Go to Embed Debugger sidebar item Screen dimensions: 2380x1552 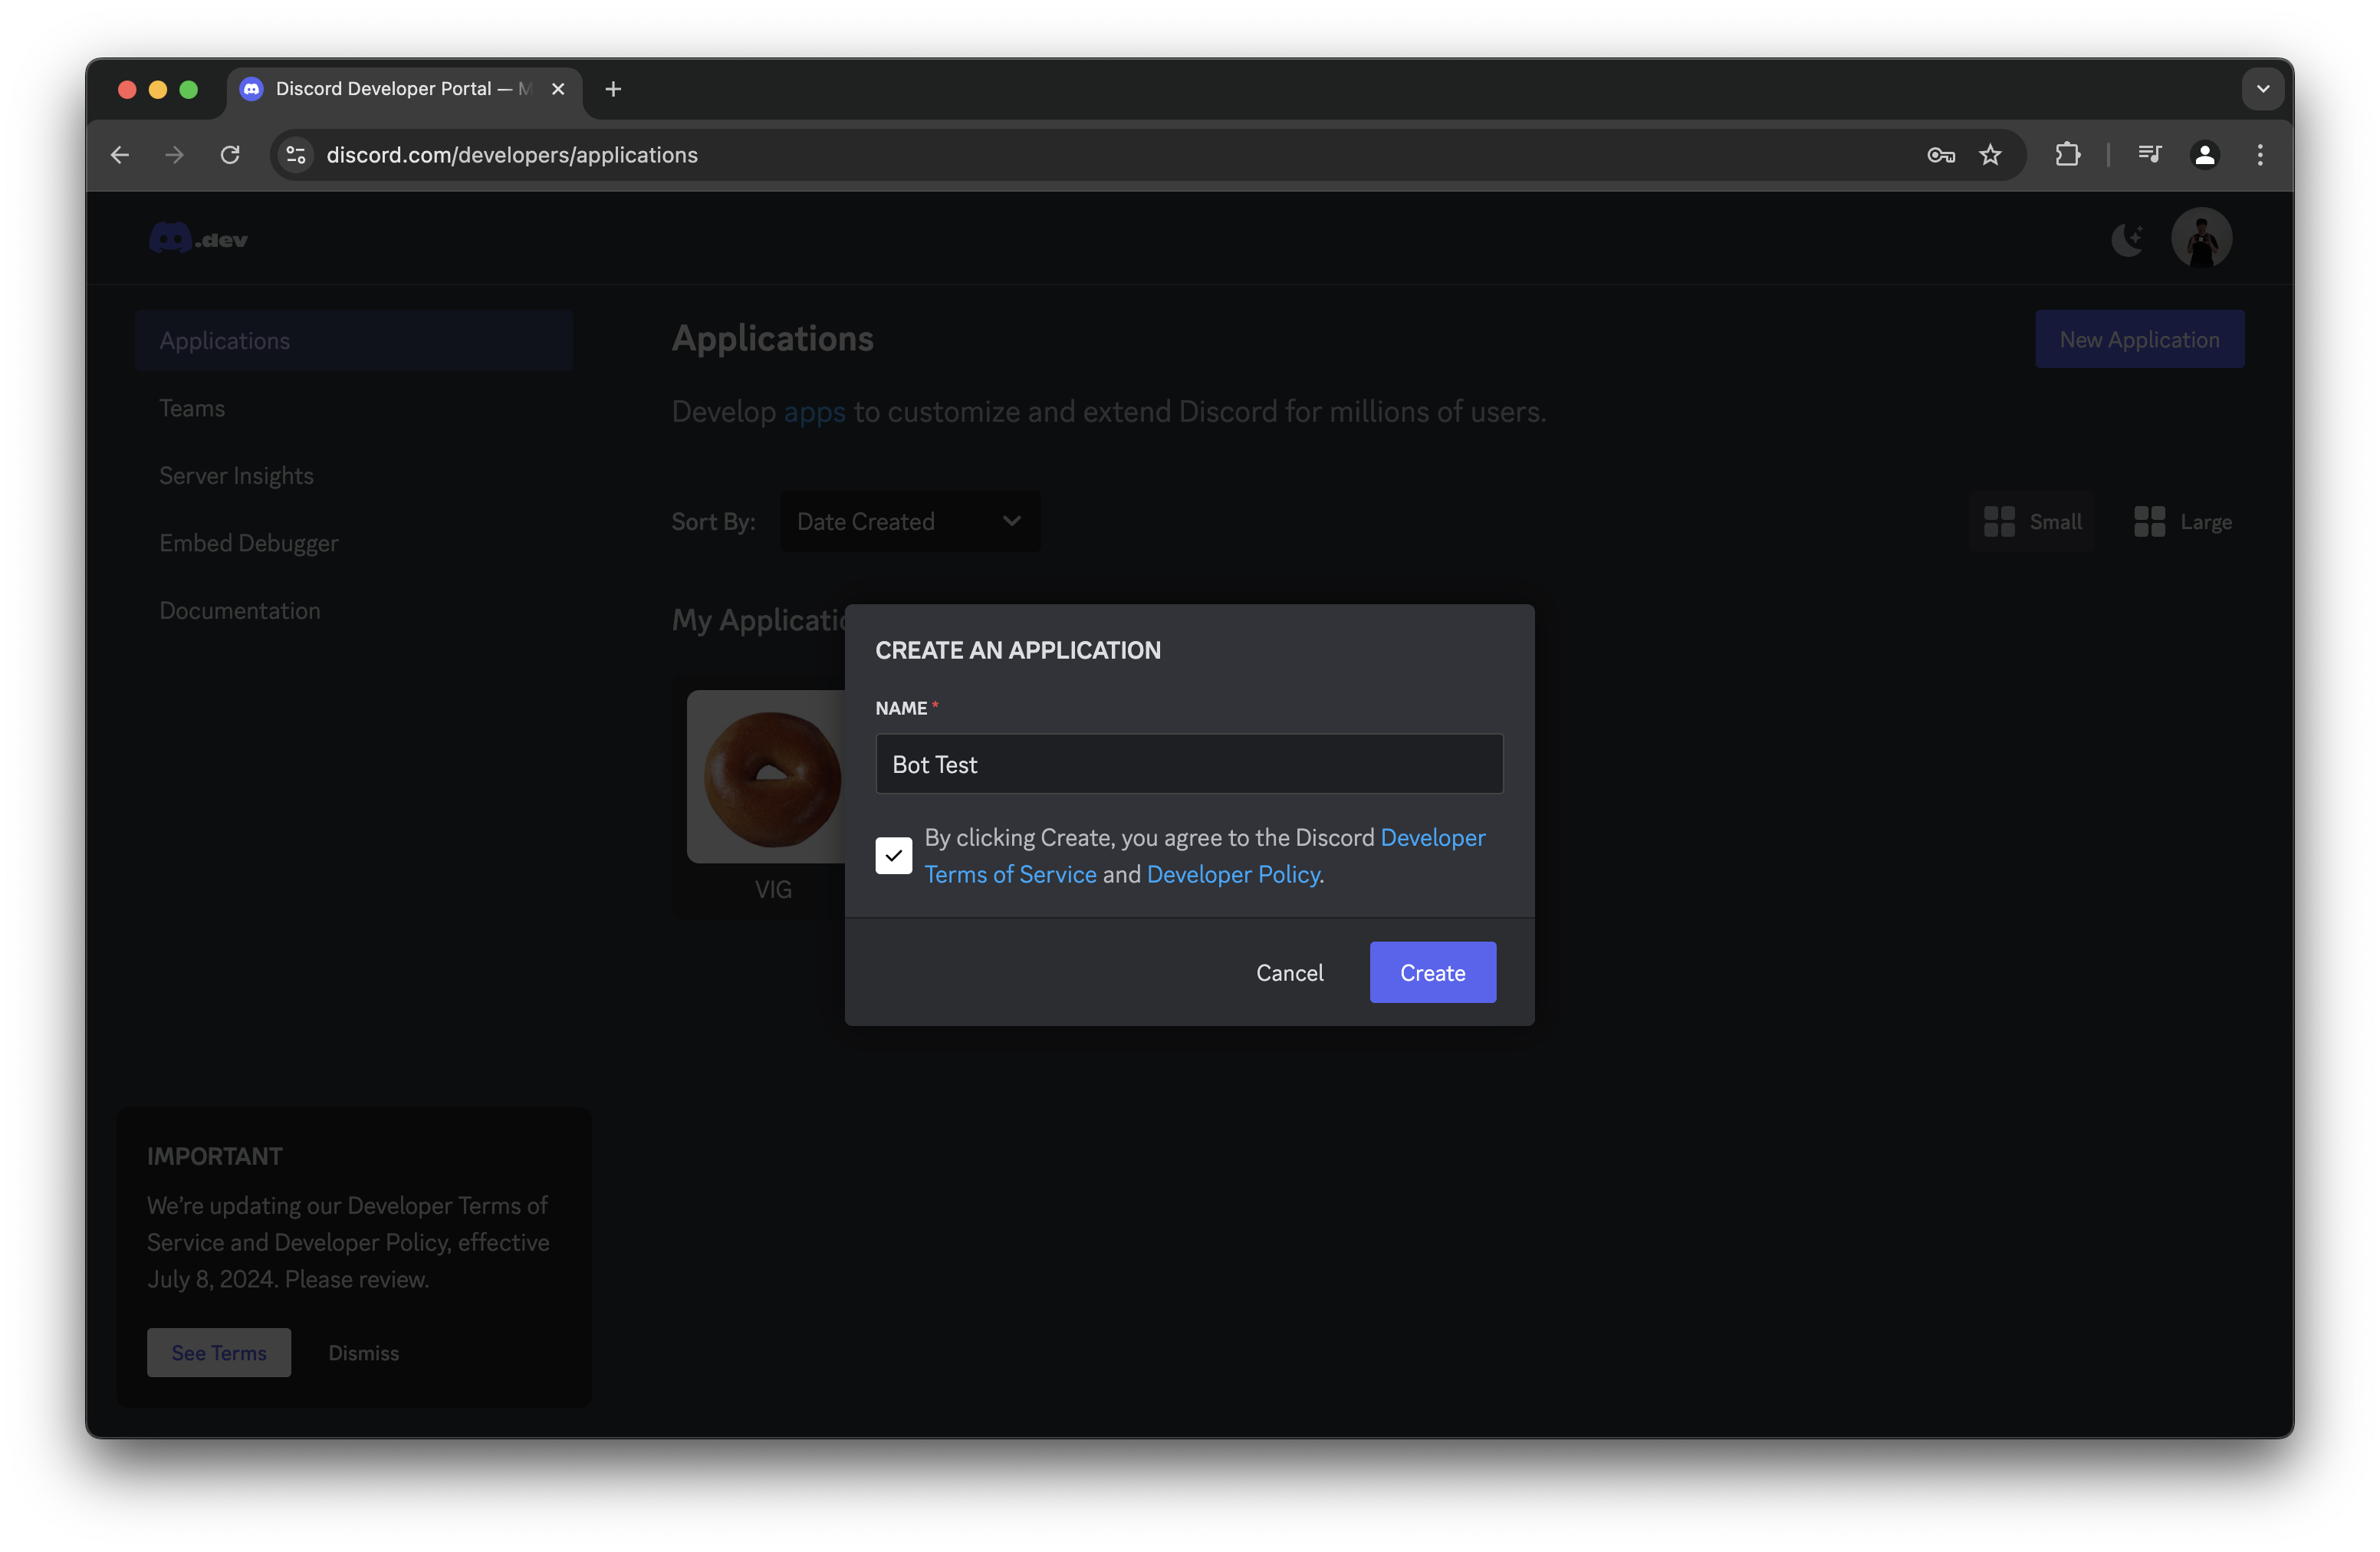pos(249,543)
